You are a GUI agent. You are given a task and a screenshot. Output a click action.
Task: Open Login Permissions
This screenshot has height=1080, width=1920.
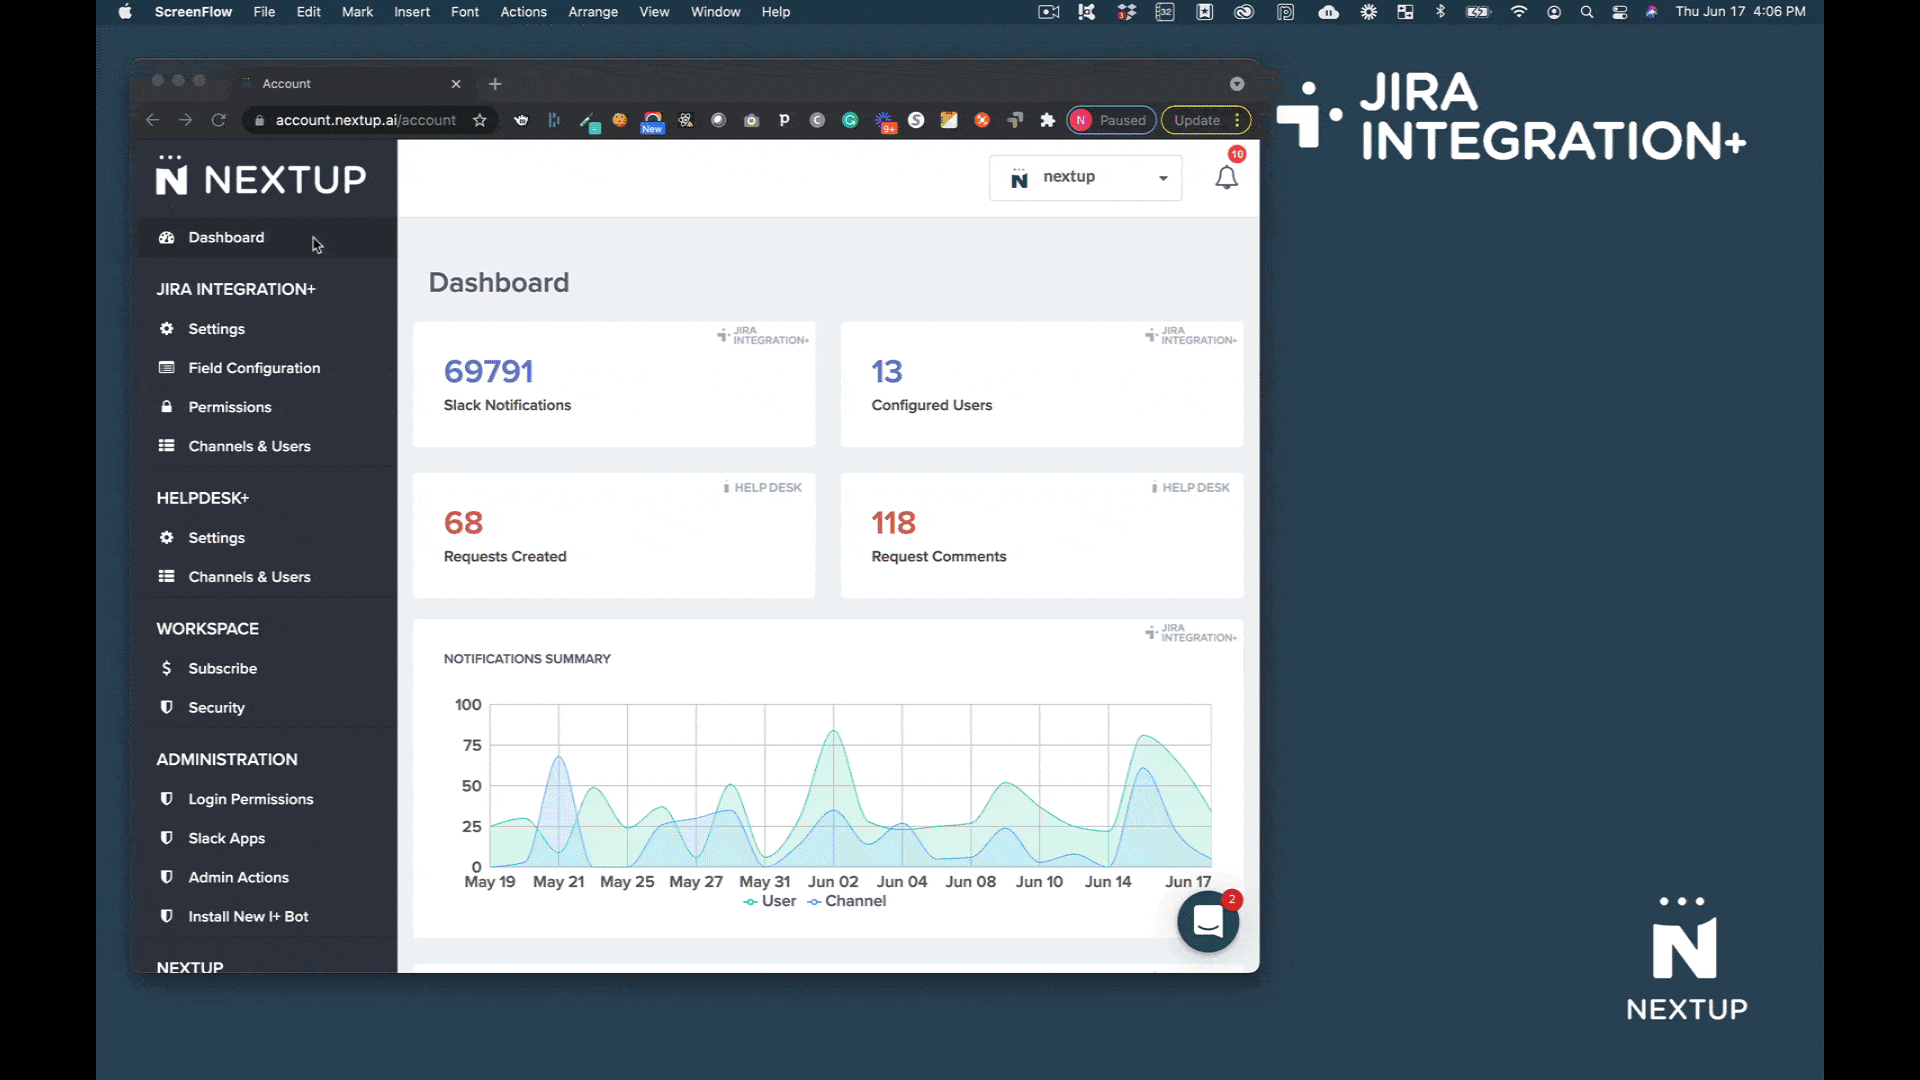pos(264,799)
